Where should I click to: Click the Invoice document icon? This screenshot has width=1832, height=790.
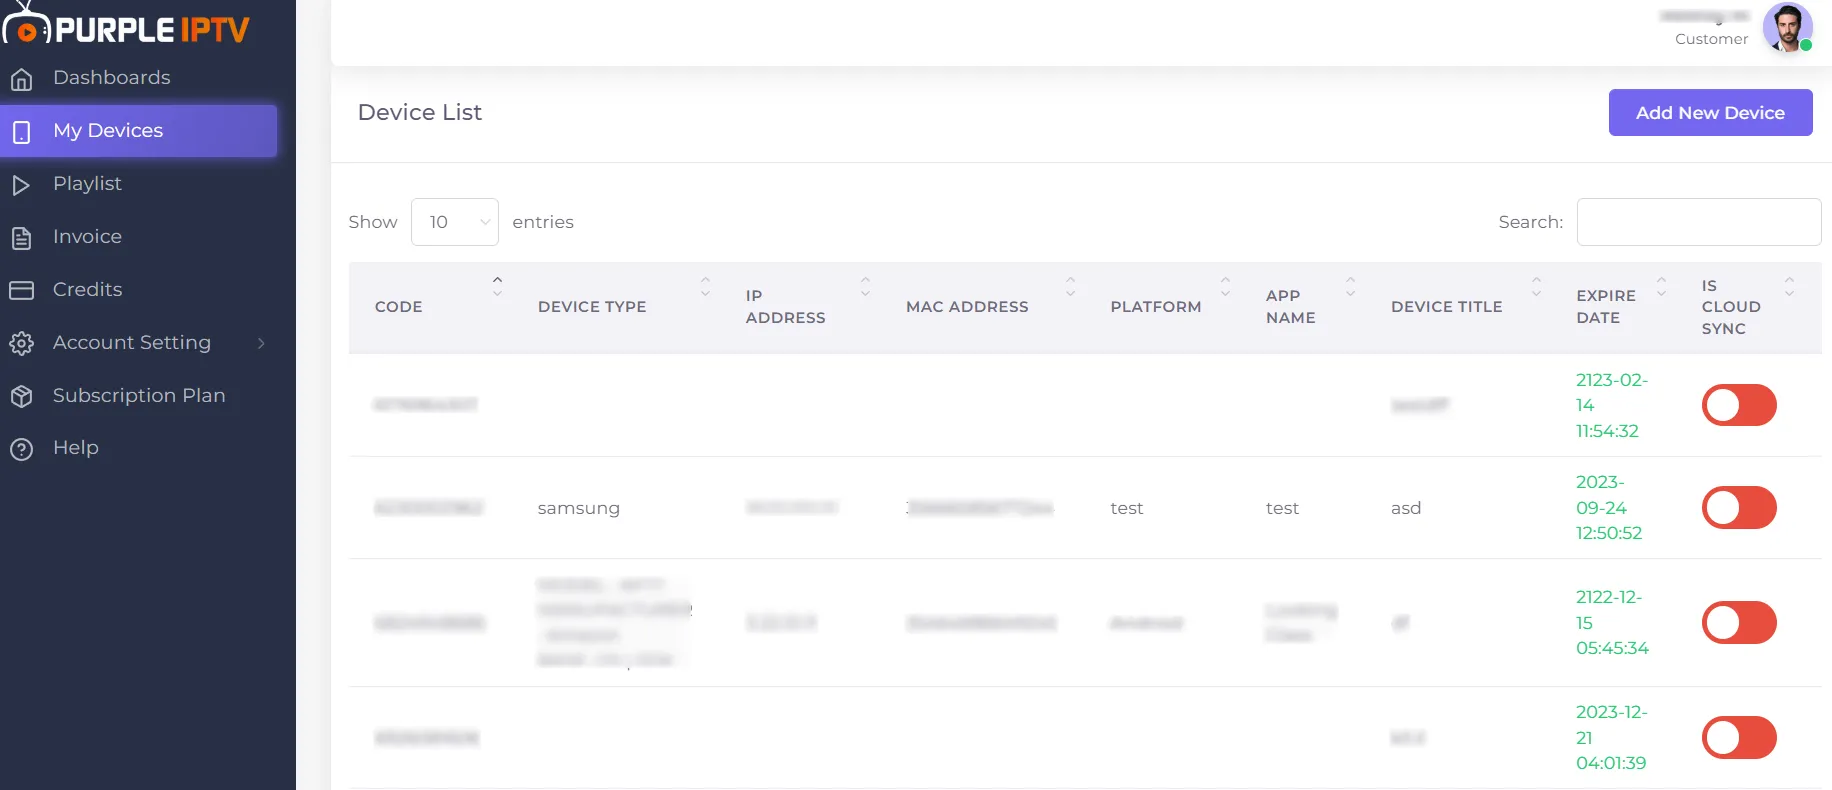(21, 238)
